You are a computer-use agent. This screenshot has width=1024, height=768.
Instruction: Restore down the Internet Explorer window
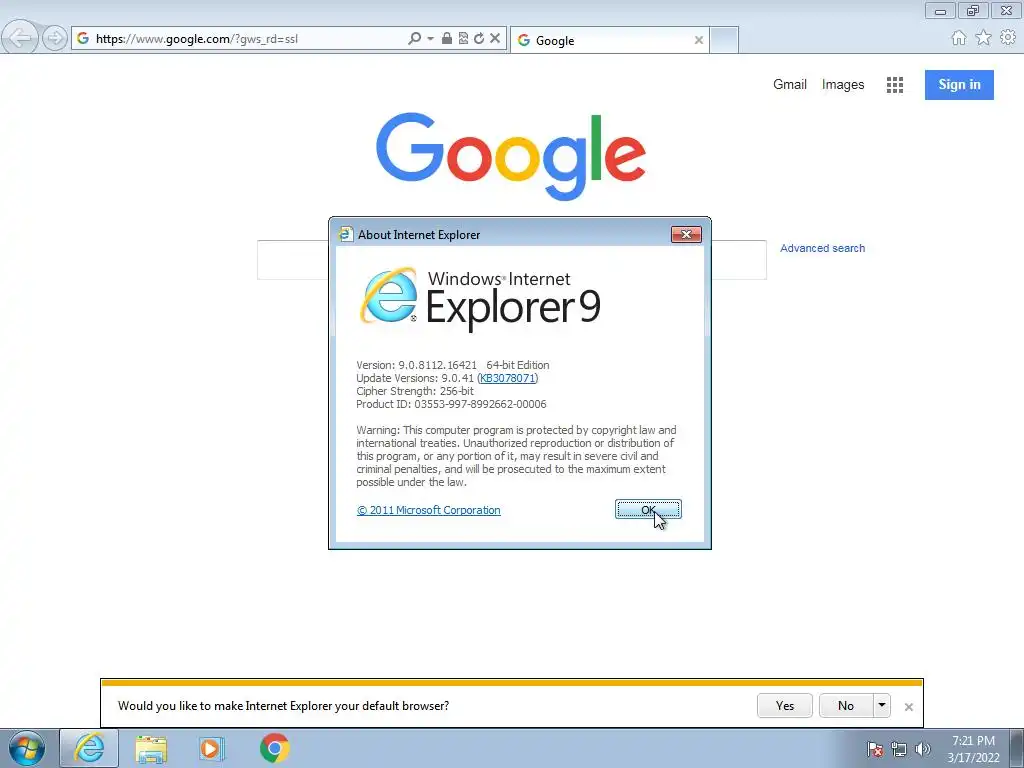pos(973,11)
